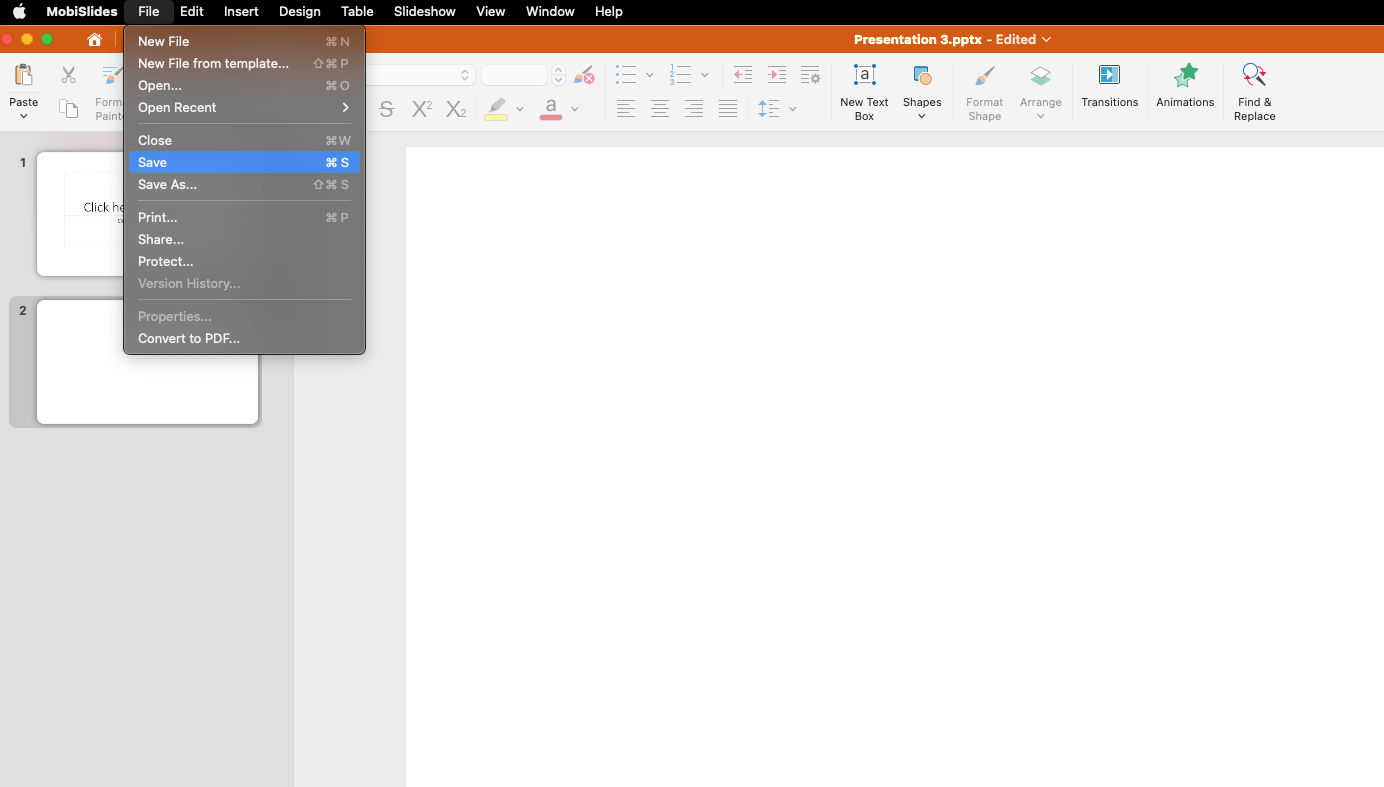1384x787 pixels.
Task: Insert a New Text Box
Action: click(864, 92)
